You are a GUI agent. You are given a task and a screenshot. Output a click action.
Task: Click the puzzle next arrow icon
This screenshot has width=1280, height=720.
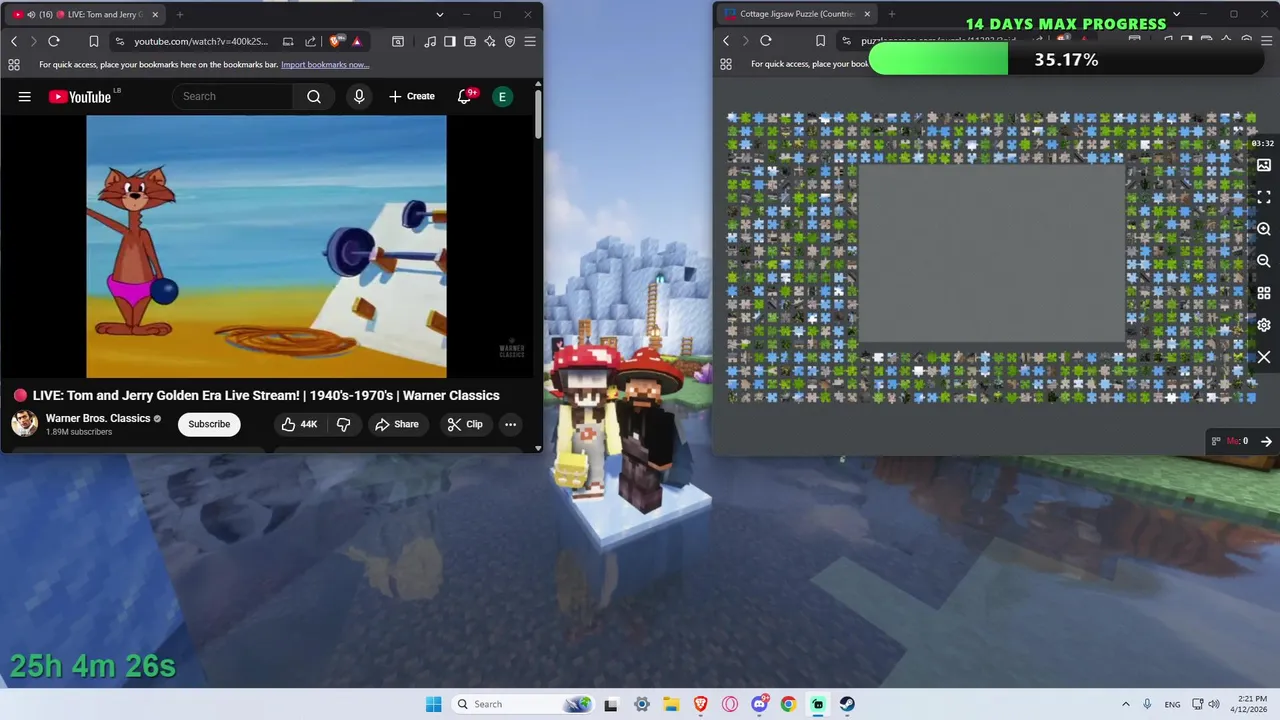[x=1266, y=441]
